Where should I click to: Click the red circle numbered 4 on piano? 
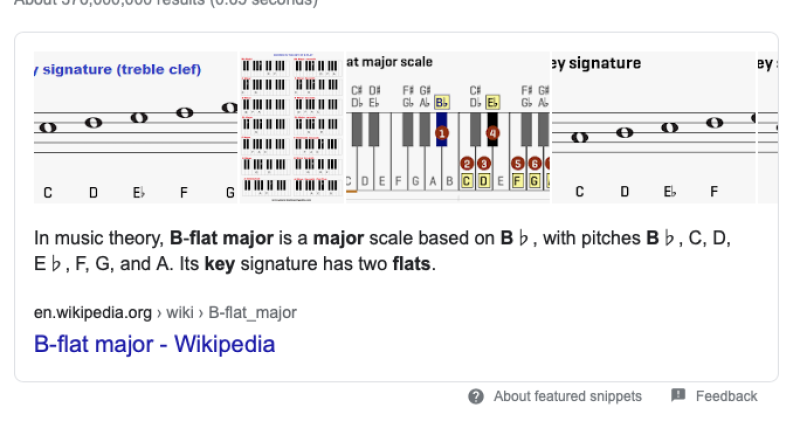pos(492,133)
